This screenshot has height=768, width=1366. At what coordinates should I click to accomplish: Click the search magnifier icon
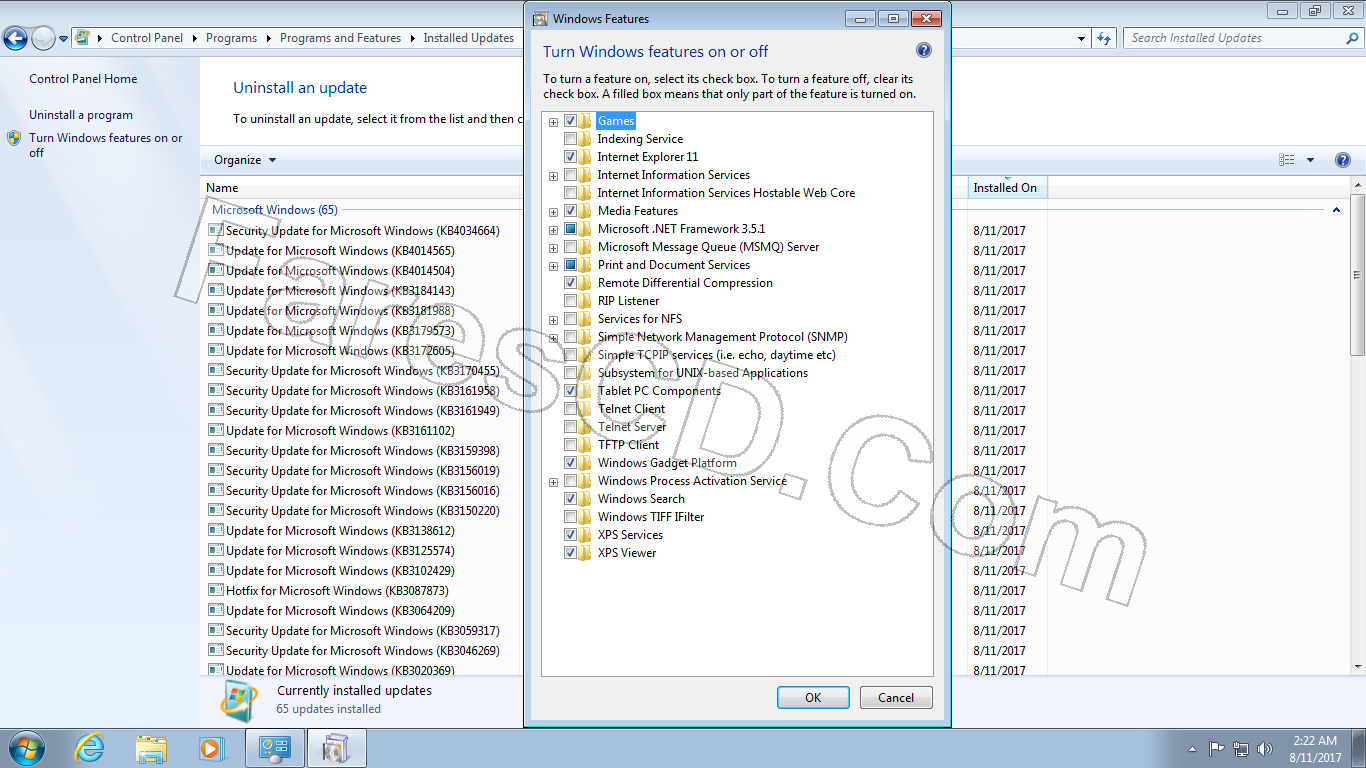coord(1351,38)
